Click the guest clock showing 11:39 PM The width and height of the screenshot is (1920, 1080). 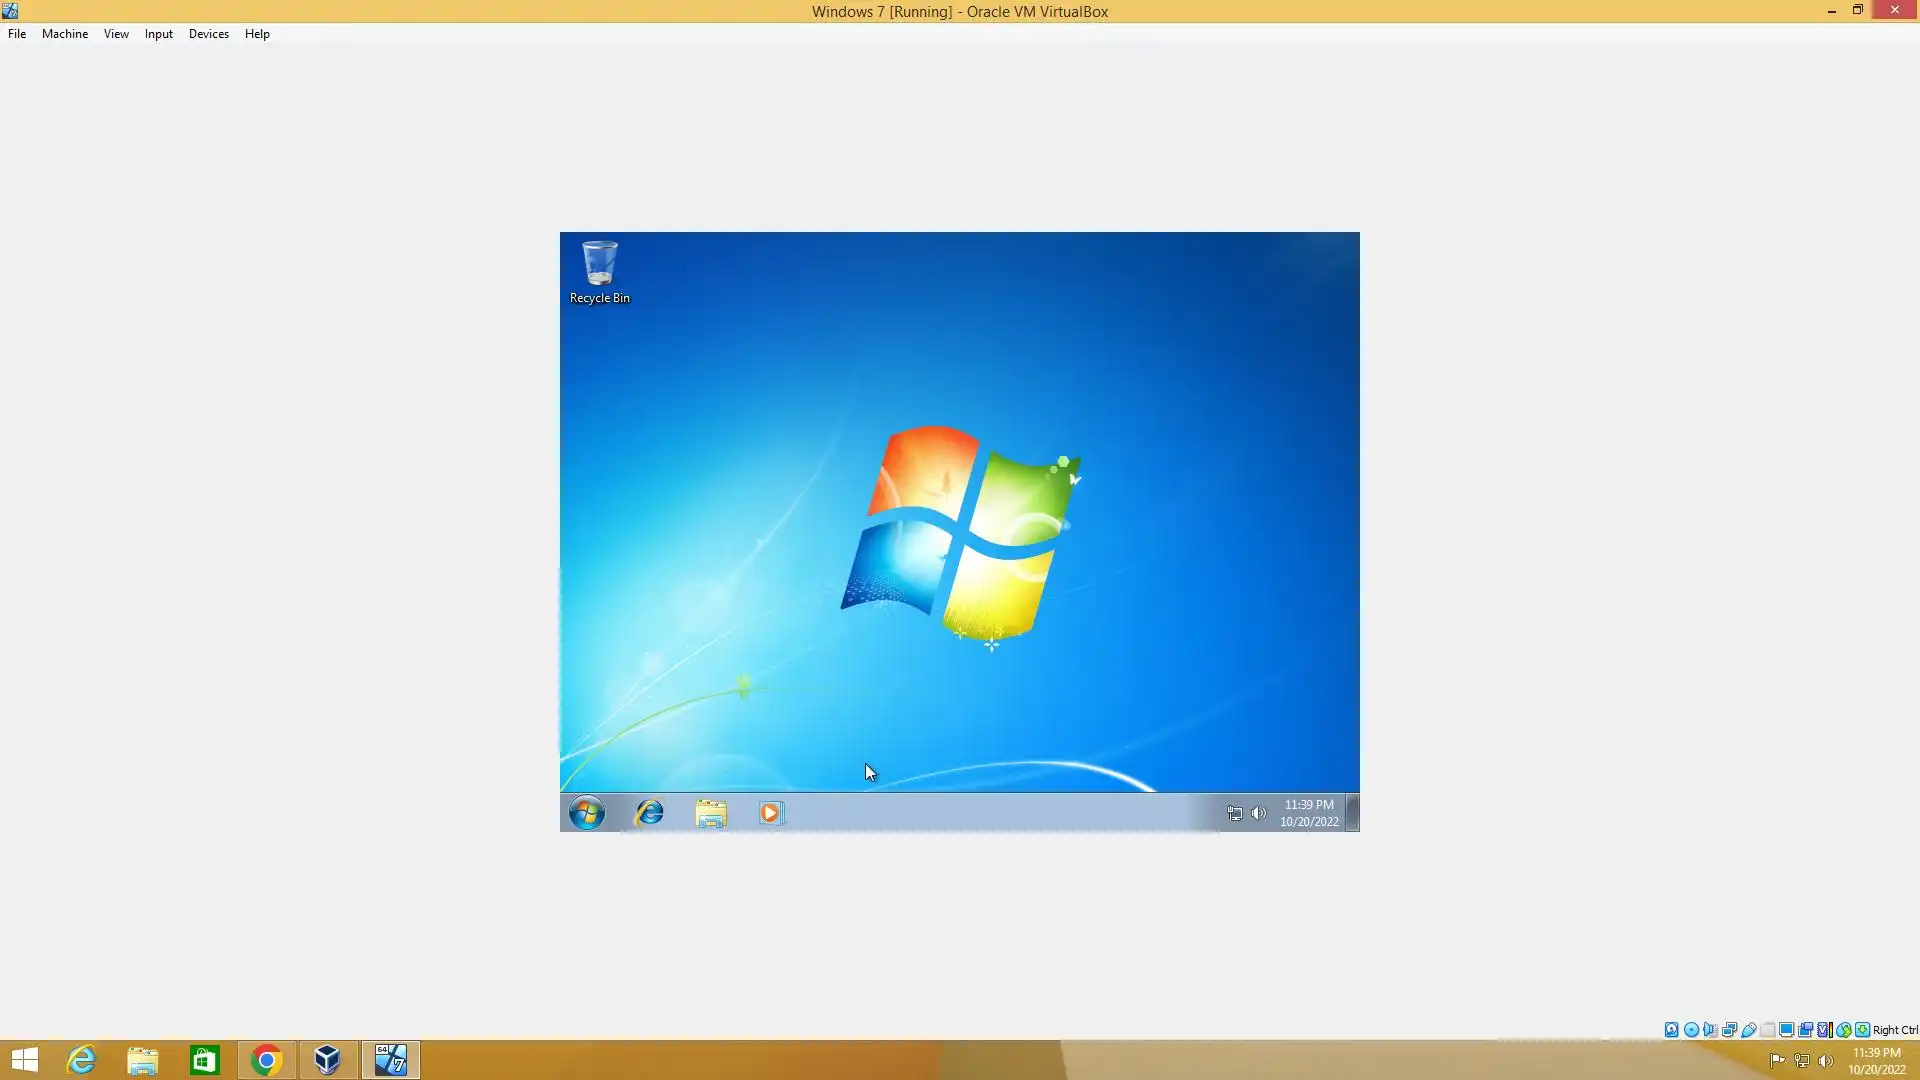tap(1308, 813)
